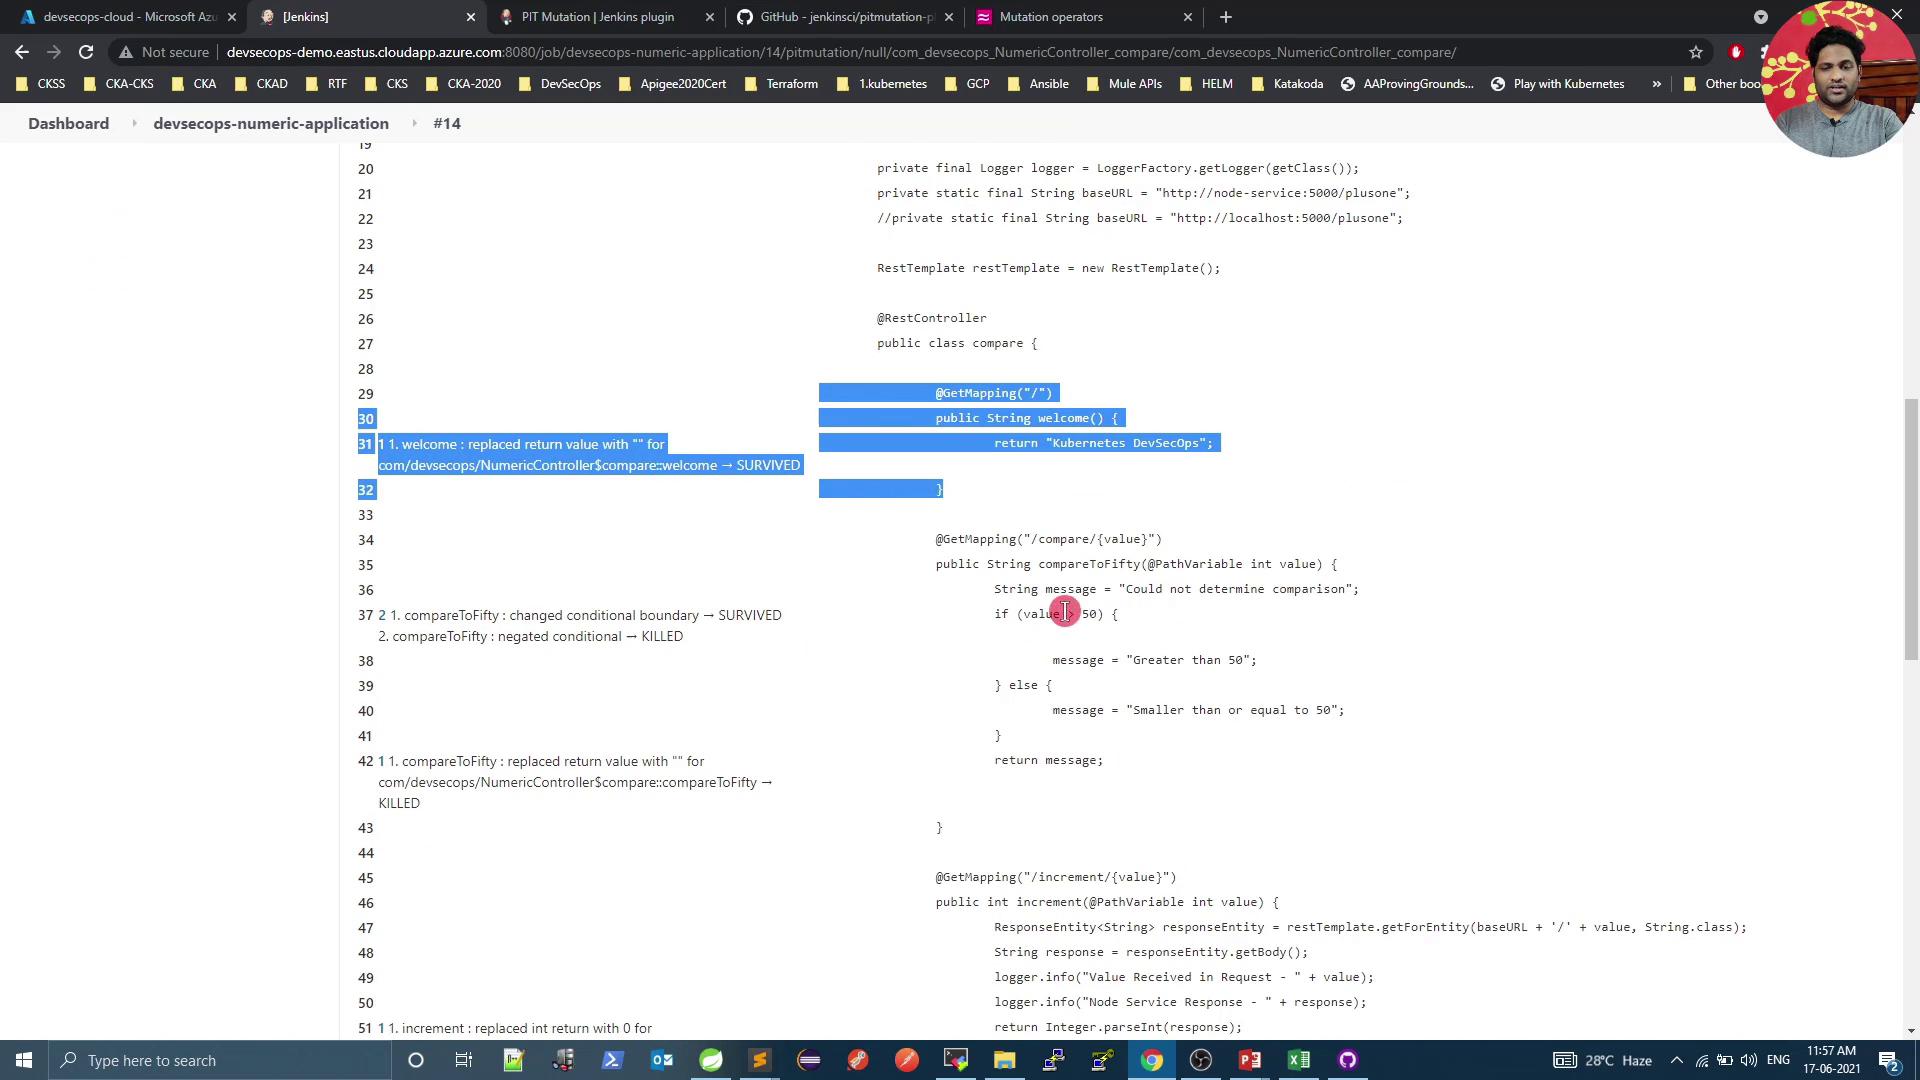1920x1080 pixels.
Task: Go to the devsecops-numeric-application breadcrumb link
Action: (x=271, y=123)
